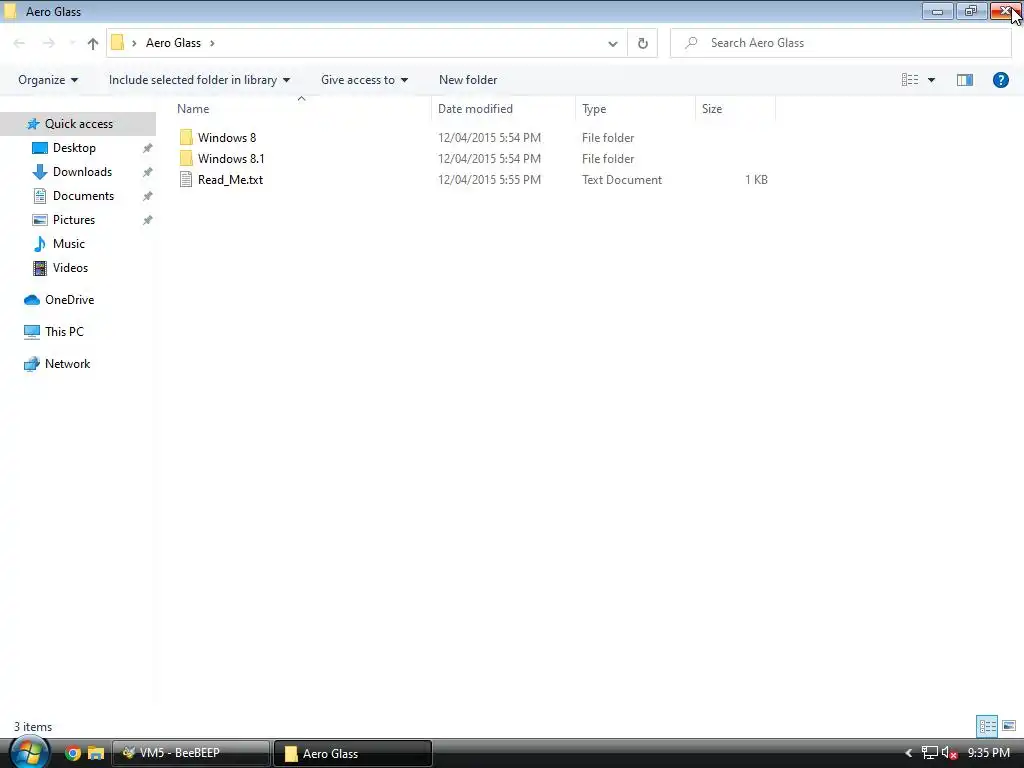Screen dimensions: 1024x768
Task: Switch to details view in status bar
Action: pos(987,726)
